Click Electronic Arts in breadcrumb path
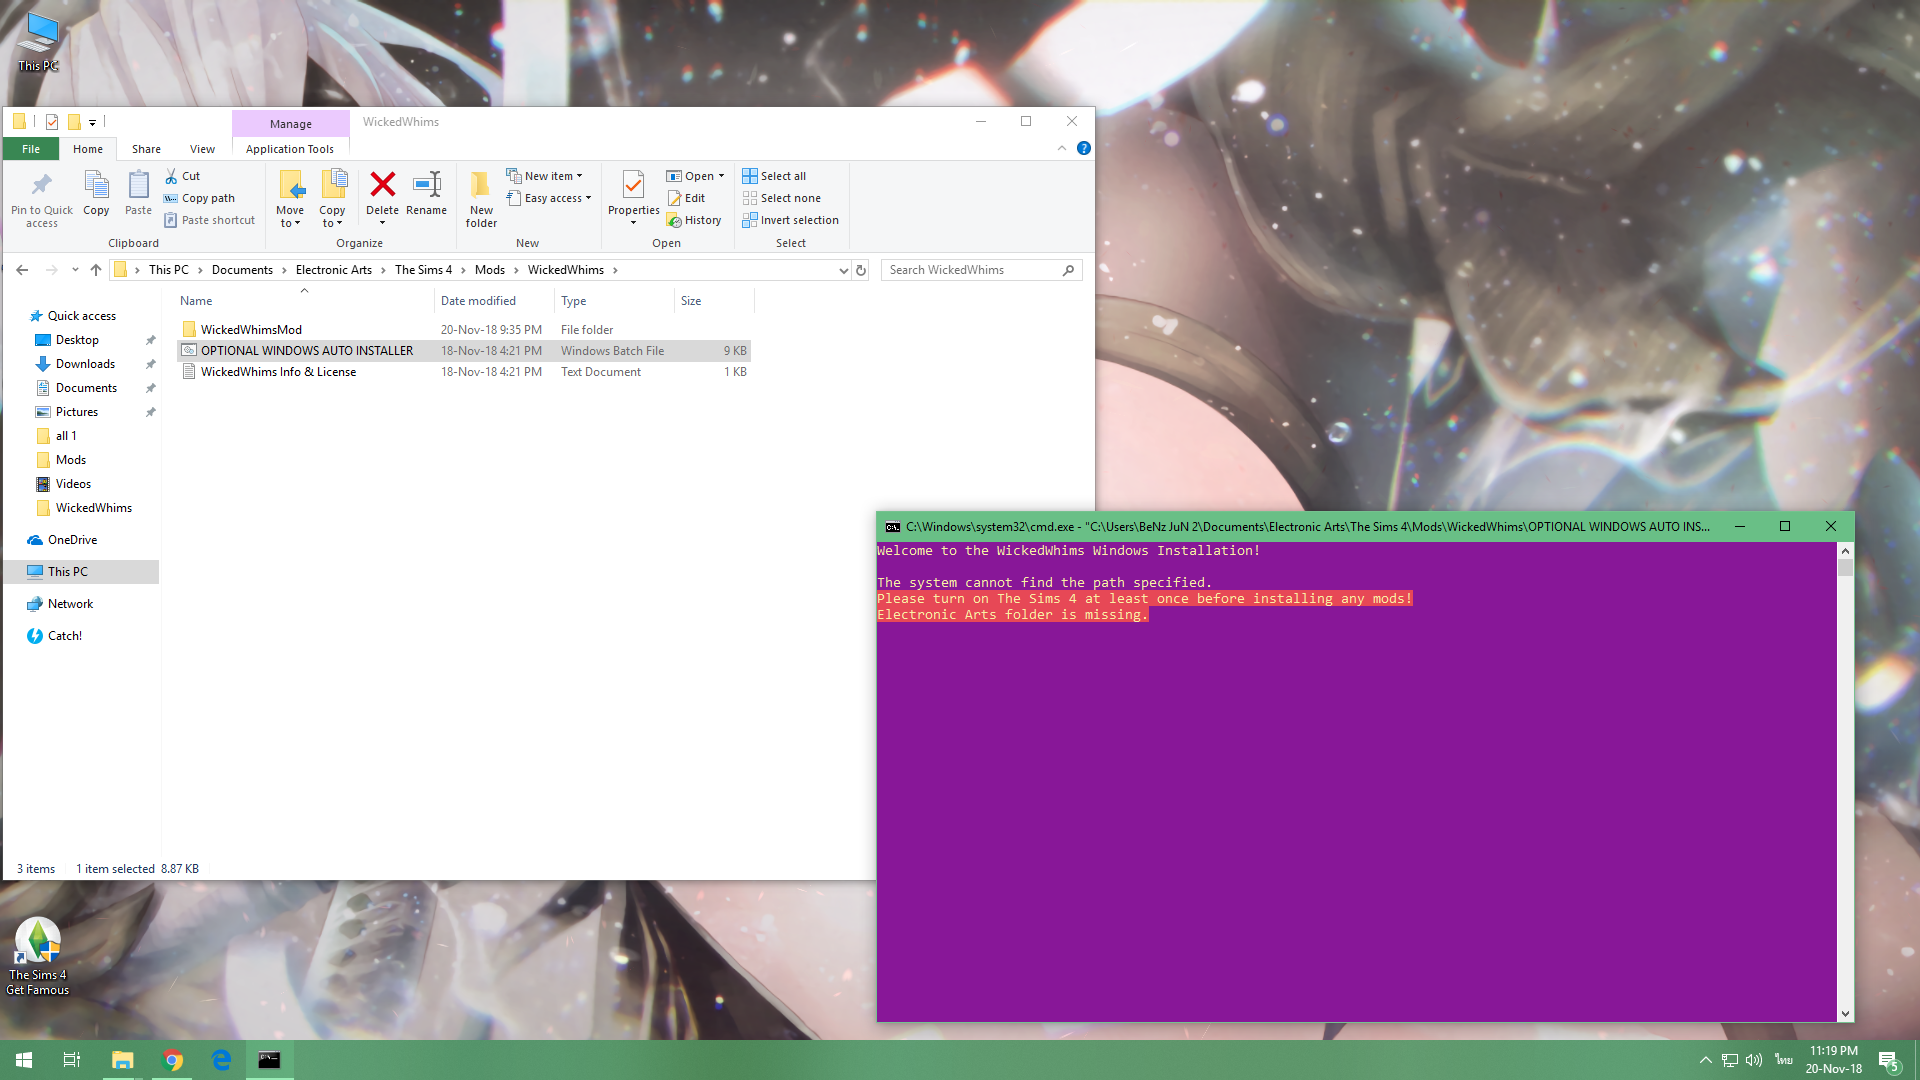1920x1080 pixels. 334,270
